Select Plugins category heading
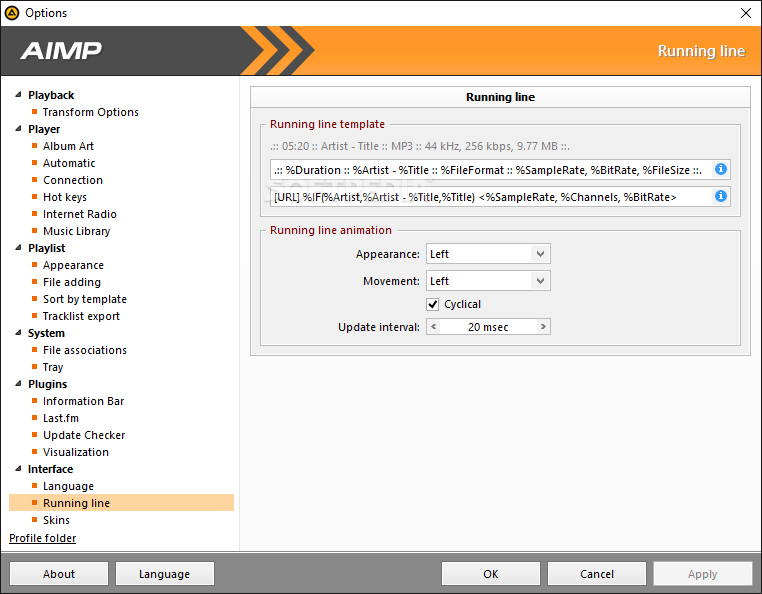This screenshot has height=594, width=762. point(48,384)
